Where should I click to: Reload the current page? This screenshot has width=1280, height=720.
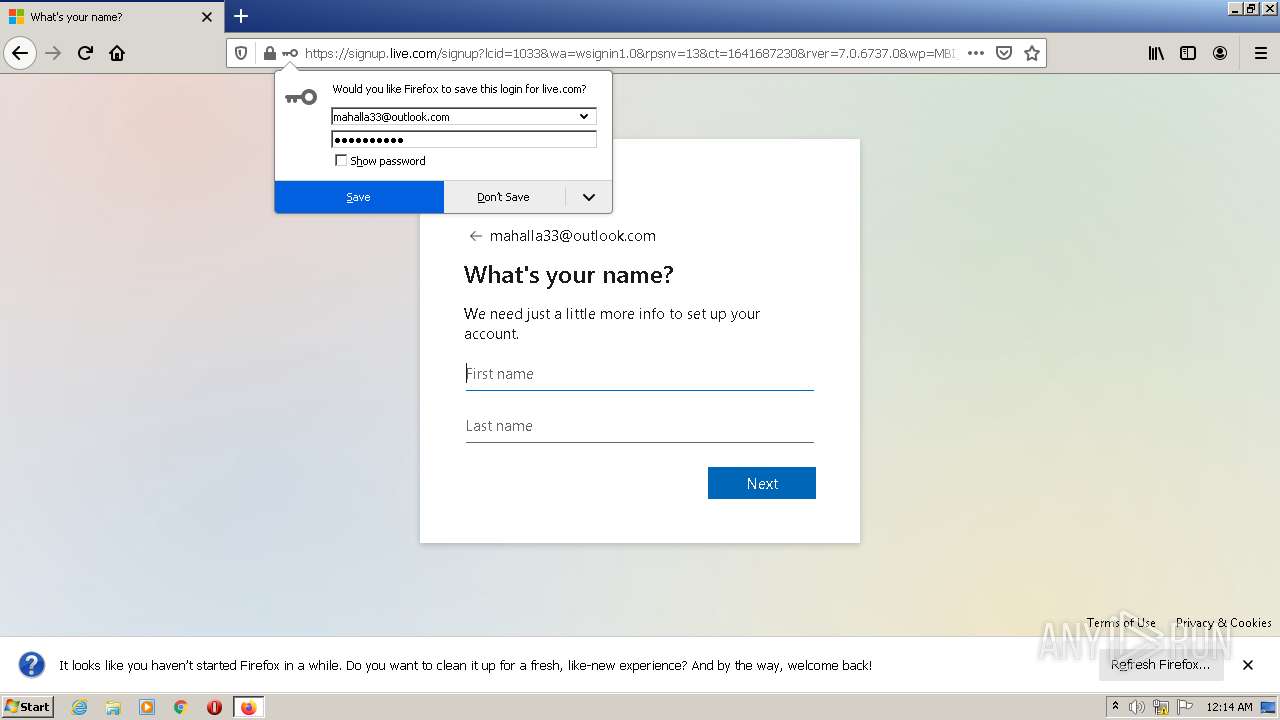pyautogui.click(x=85, y=53)
